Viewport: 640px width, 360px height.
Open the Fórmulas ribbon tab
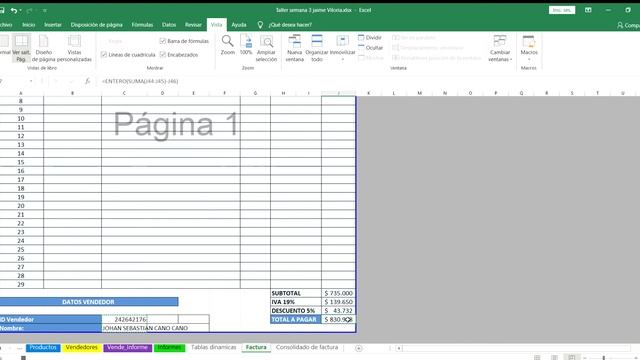[x=142, y=25]
